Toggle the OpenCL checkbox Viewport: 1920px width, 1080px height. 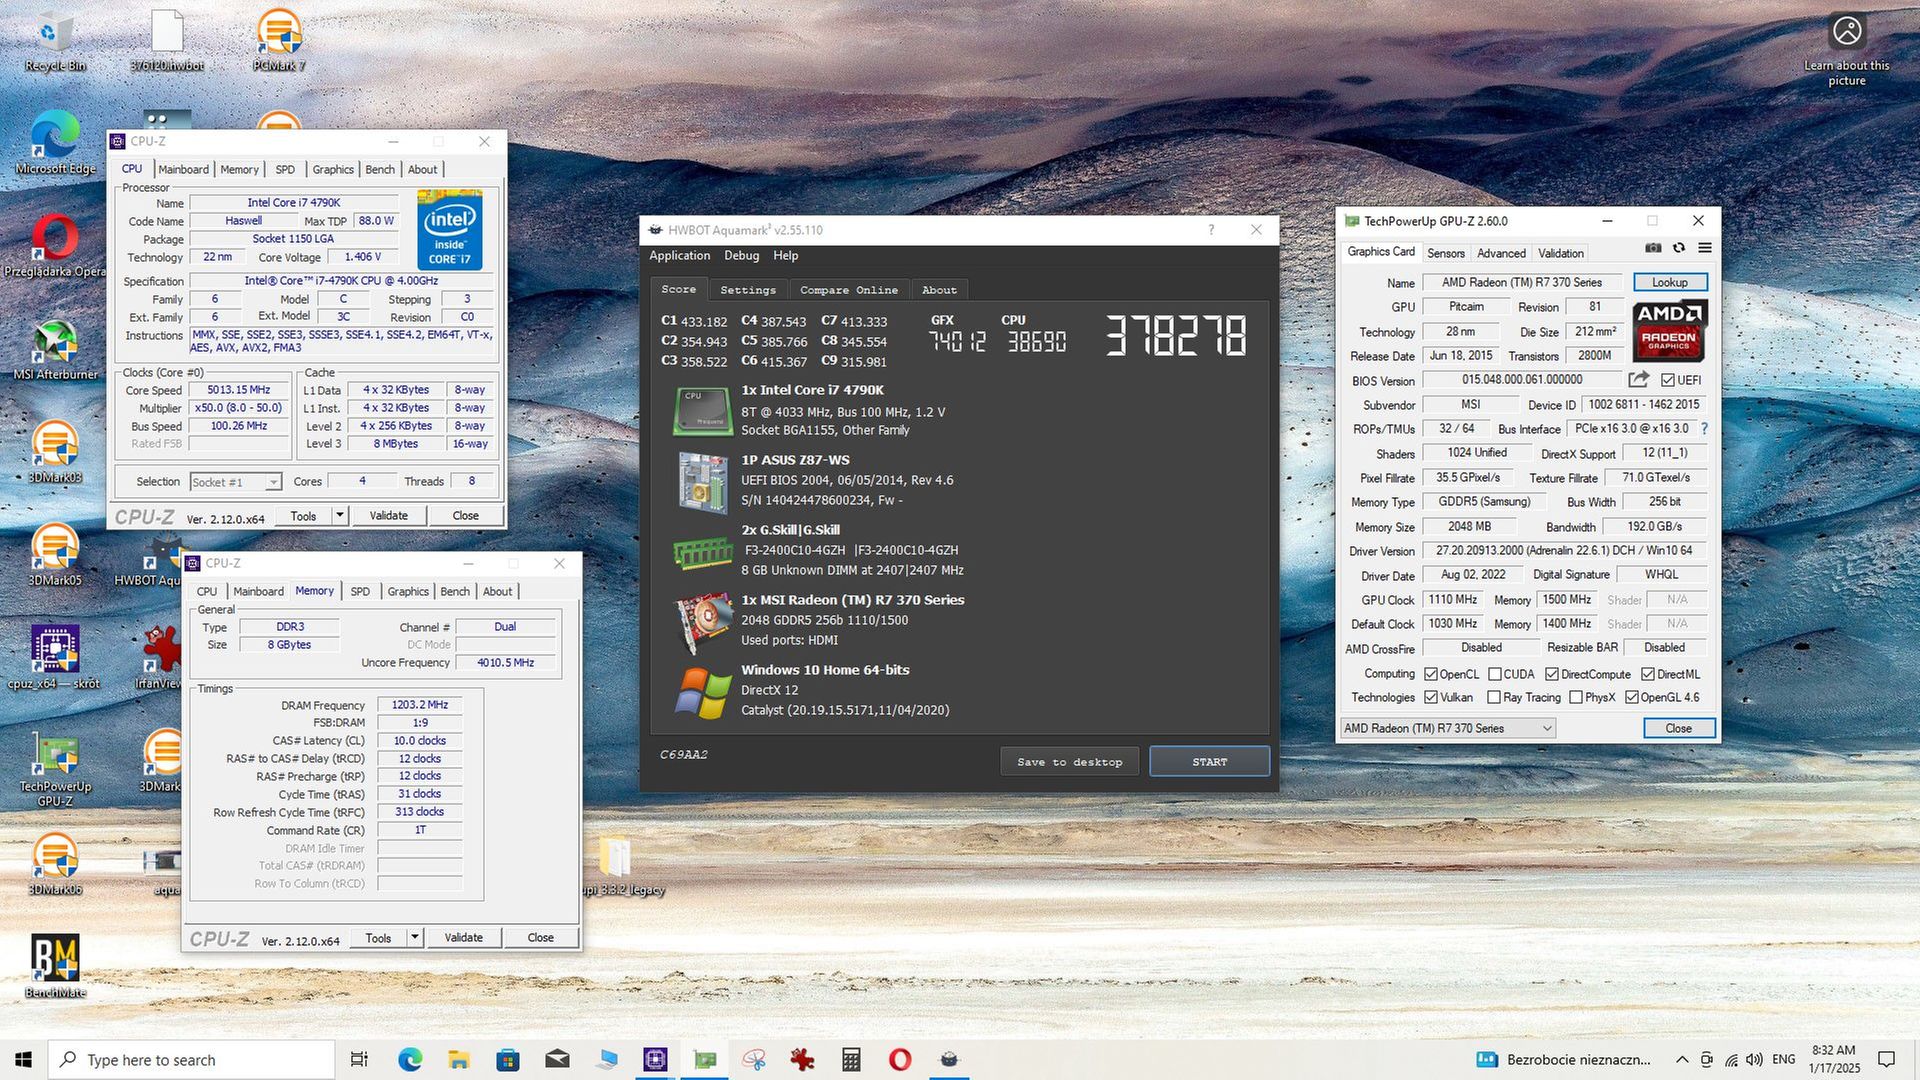1431,674
